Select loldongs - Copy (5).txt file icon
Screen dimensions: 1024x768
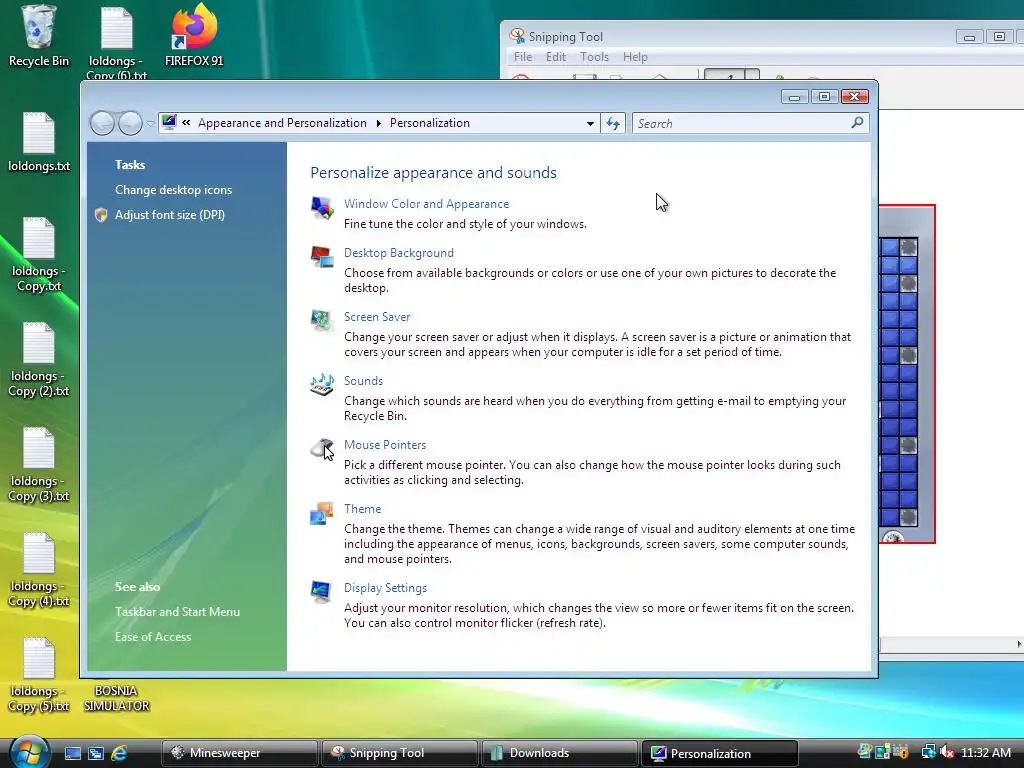[x=39, y=675]
